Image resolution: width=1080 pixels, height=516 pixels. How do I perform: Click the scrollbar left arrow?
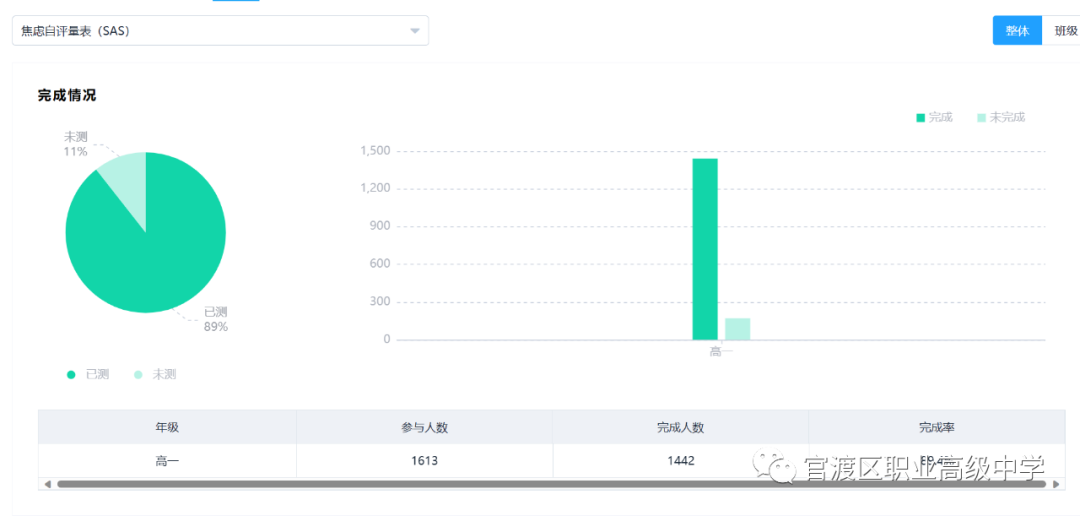[47, 484]
